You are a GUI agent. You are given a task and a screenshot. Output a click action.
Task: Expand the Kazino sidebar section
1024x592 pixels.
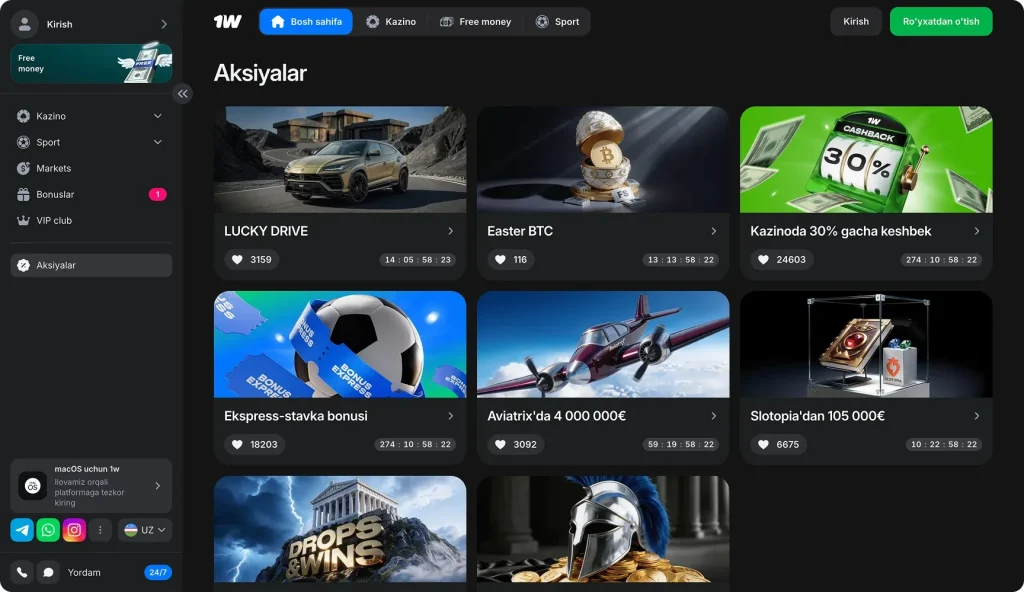coord(157,116)
